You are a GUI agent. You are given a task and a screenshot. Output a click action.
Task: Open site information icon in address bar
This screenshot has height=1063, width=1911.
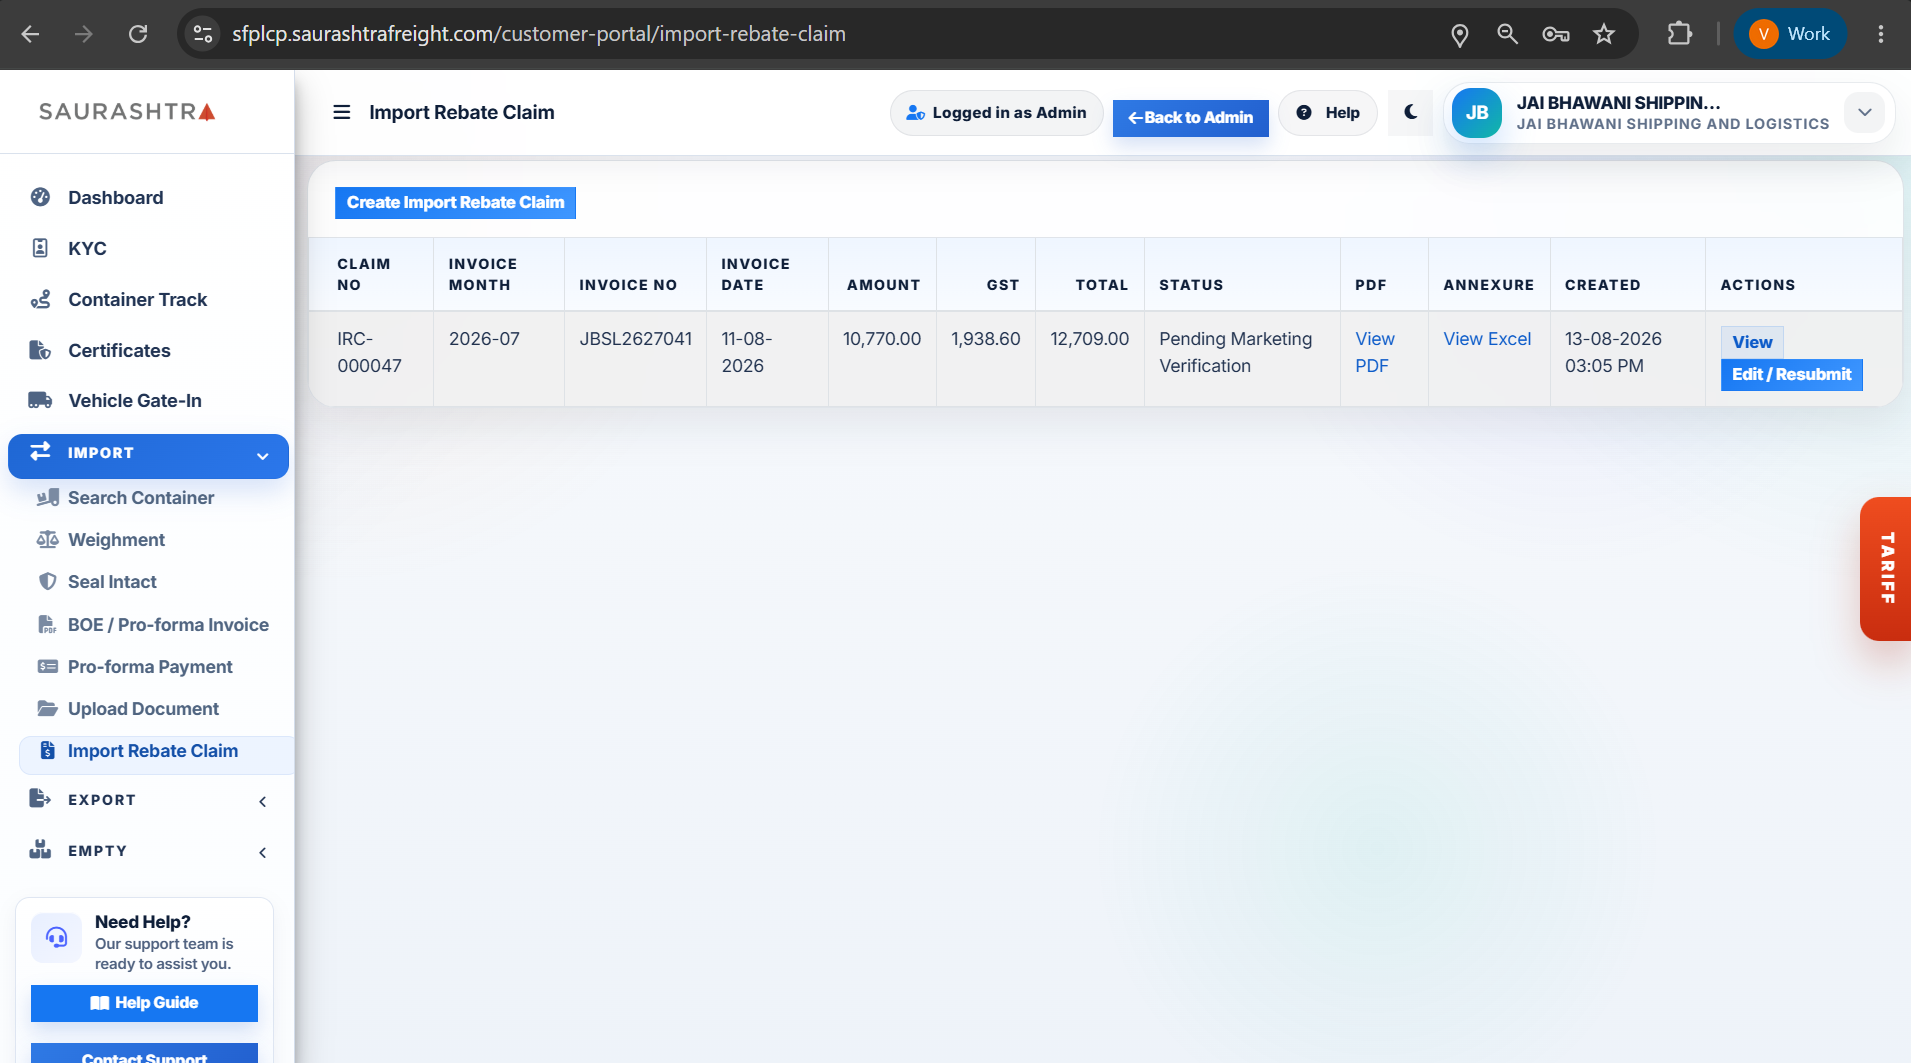(x=203, y=34)
